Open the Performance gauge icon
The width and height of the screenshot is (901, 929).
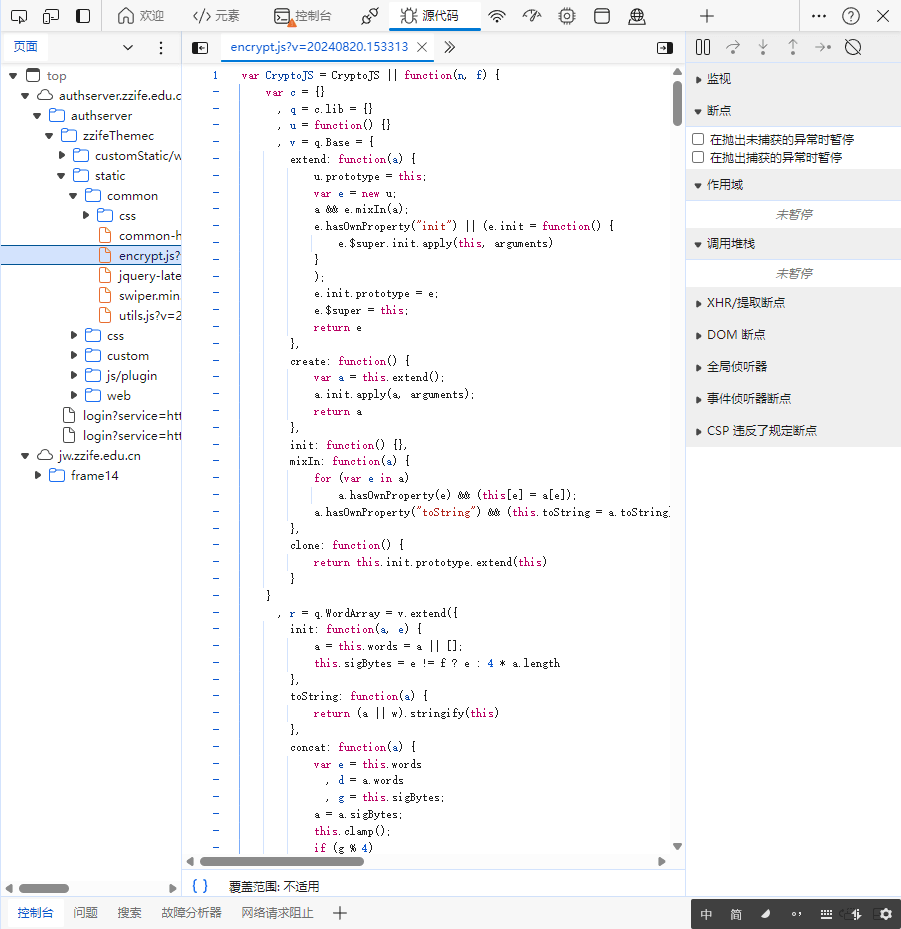pos(532,16)
